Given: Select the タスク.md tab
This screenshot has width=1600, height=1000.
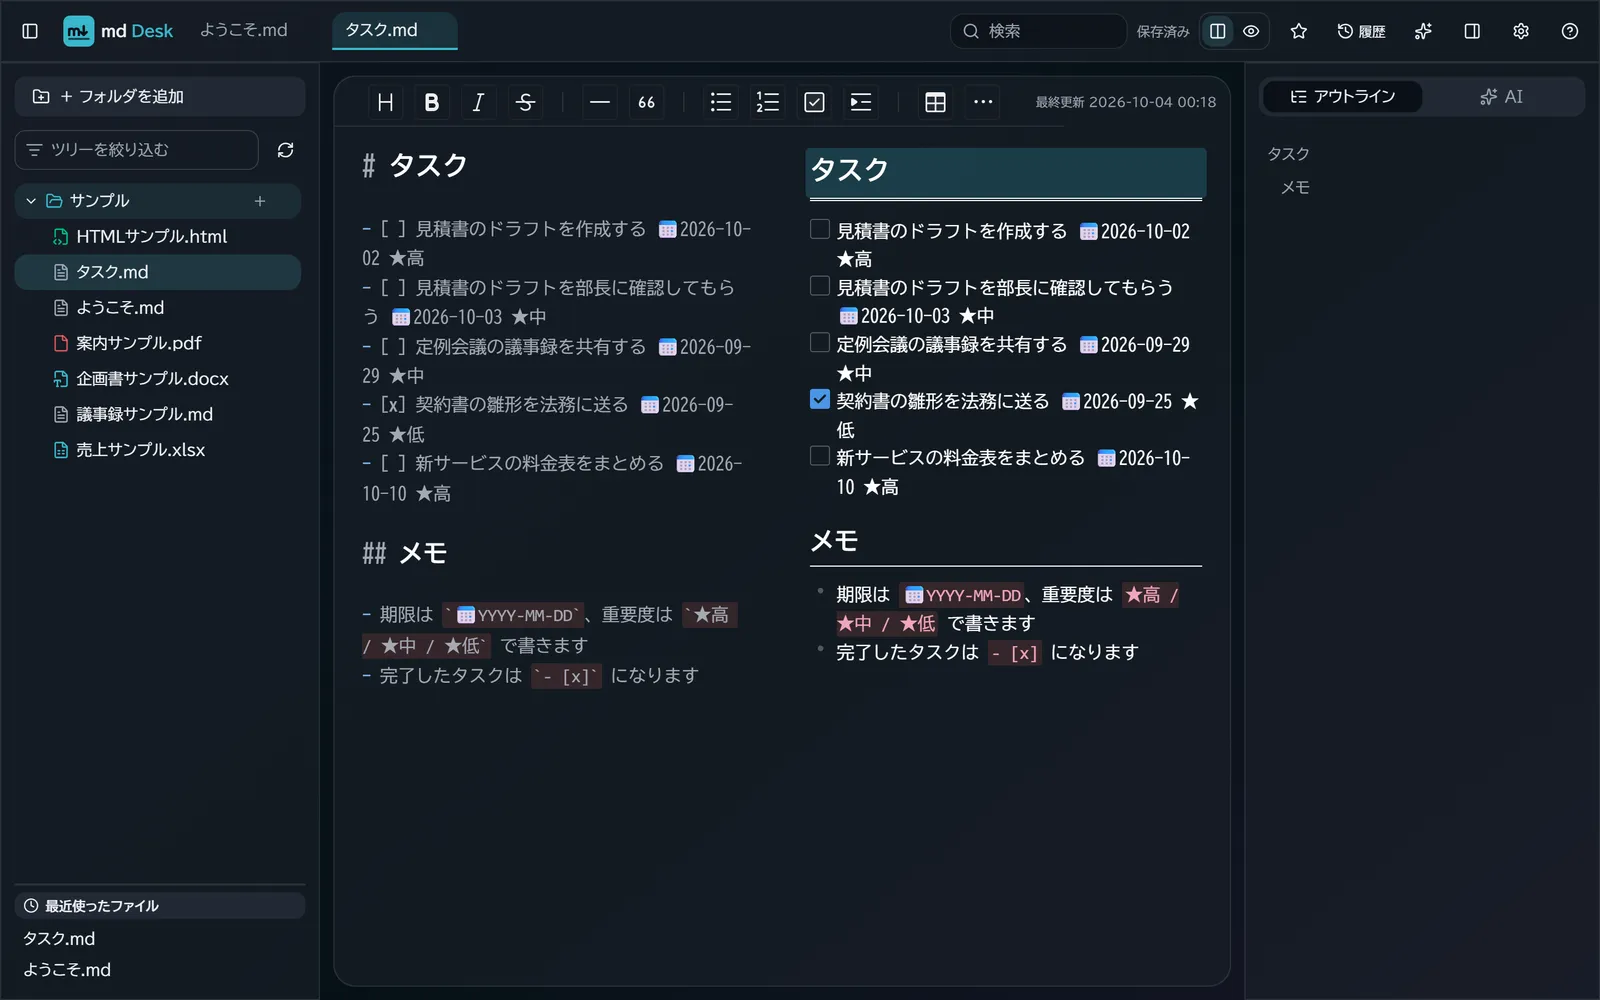Looking at the screenshot, I should click(x=394, y=30).
